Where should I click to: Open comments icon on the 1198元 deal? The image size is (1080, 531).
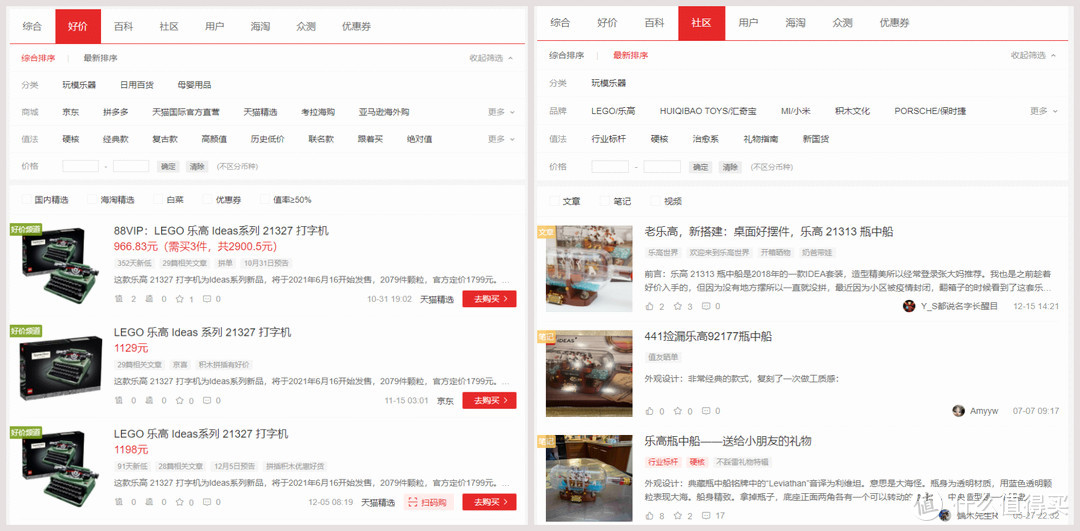pos(207,502)
